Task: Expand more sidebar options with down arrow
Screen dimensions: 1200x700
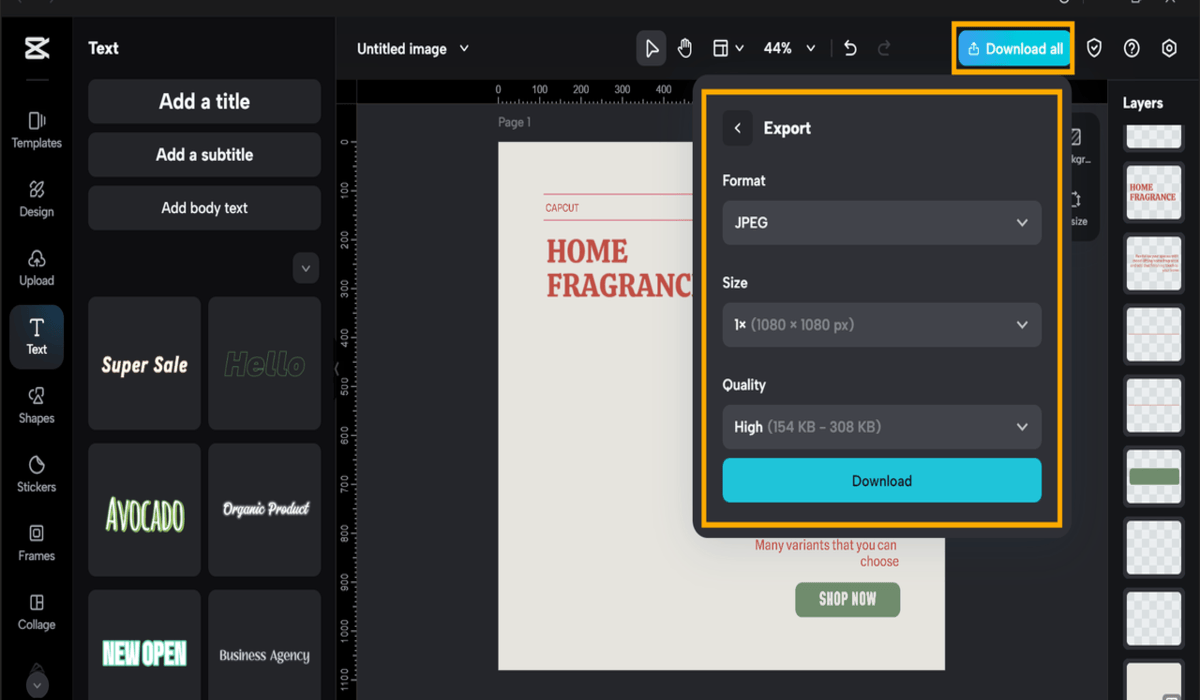Action: [37, 685]
